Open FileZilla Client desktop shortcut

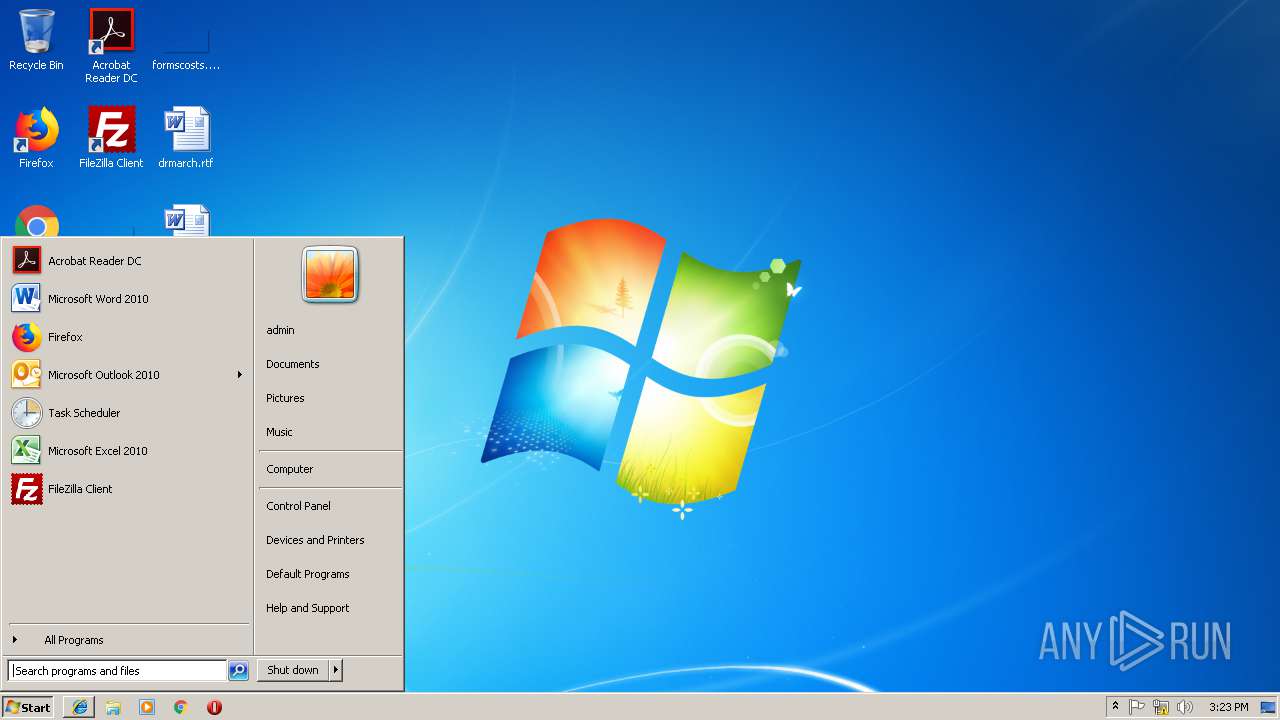(x=111, y=138)
